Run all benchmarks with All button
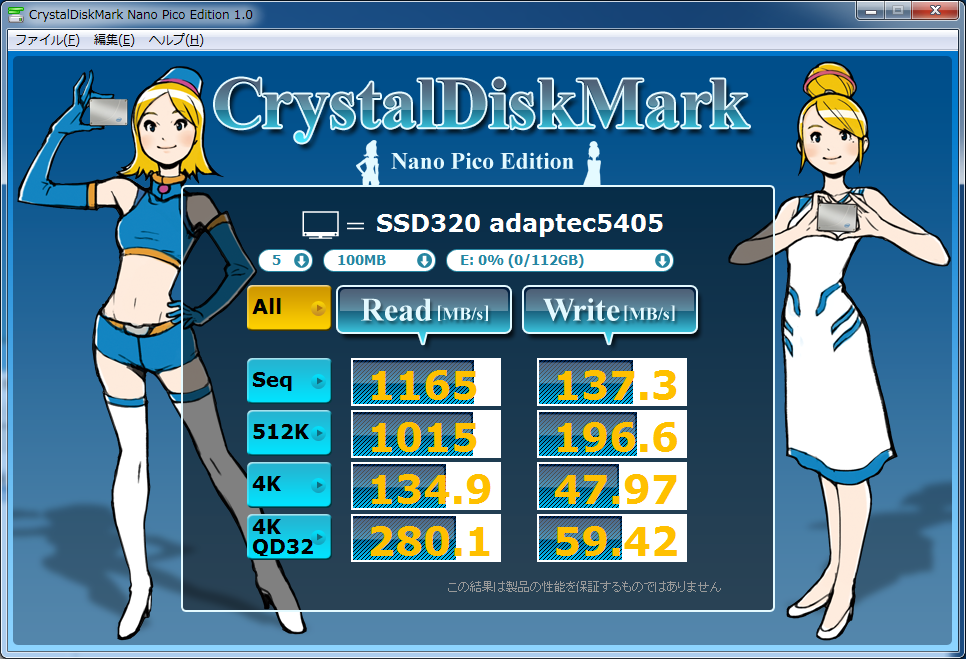966x659 pixels. pos(289,307)
